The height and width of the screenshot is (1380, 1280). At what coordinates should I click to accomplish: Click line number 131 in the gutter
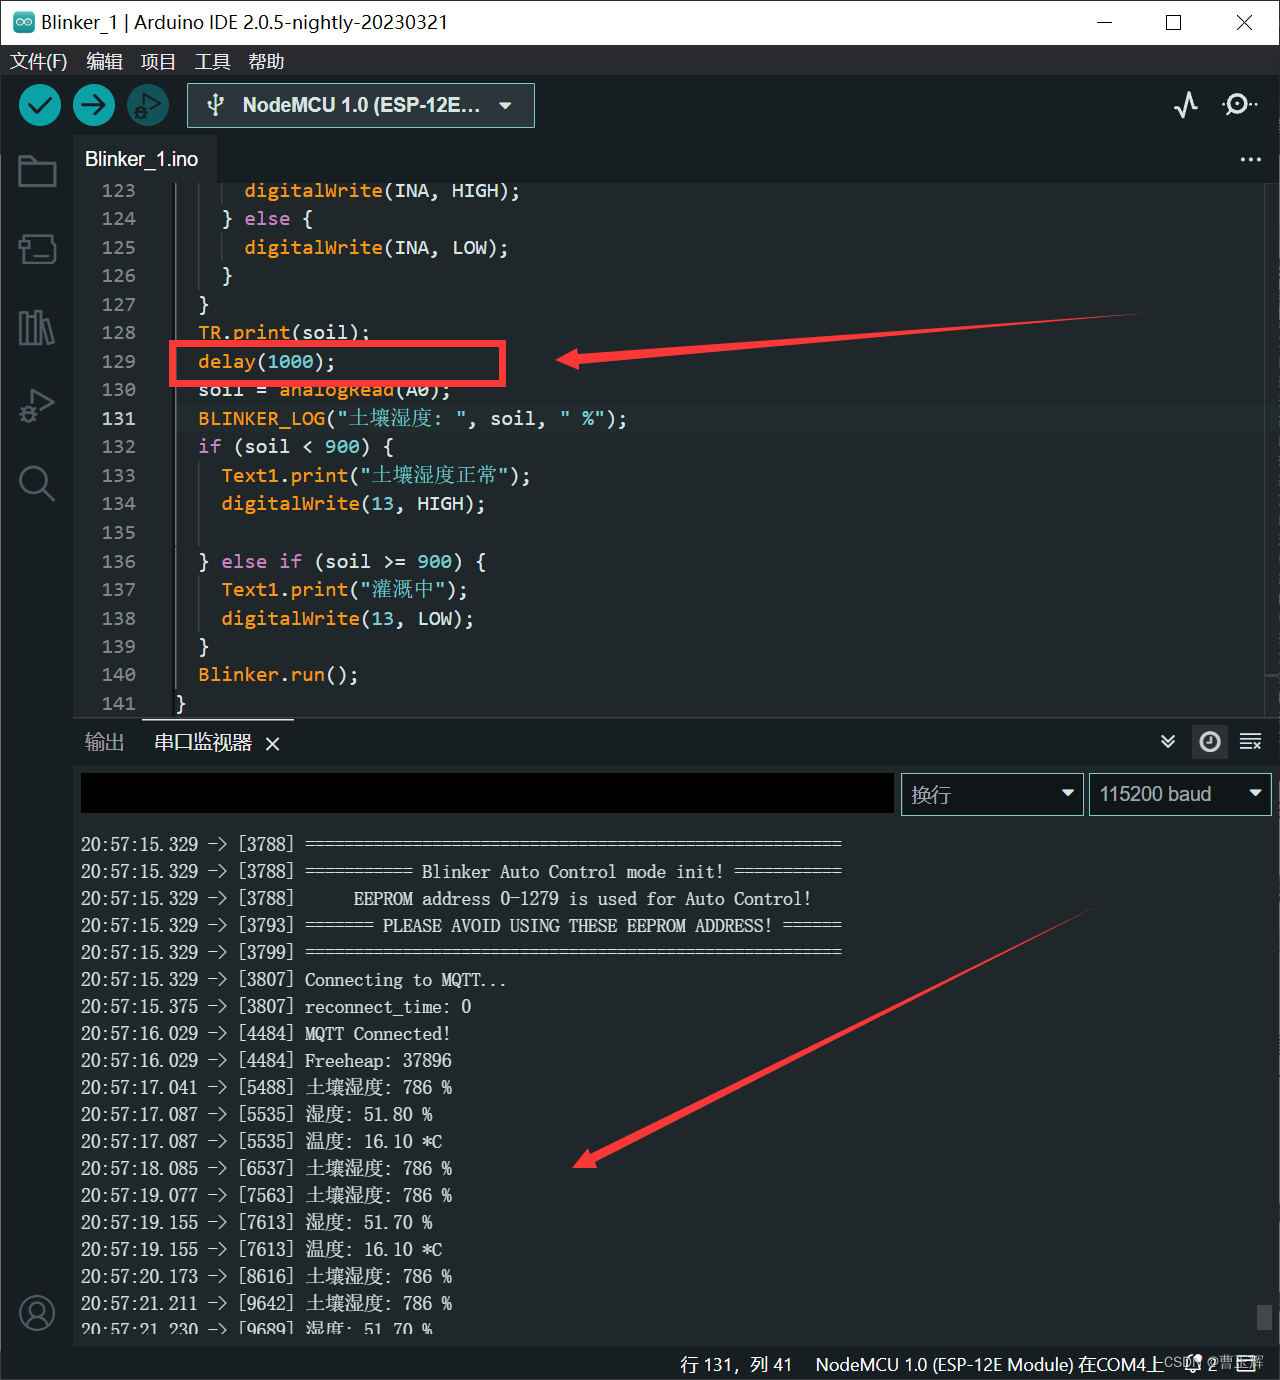pyautogui.click(x=118, y=418)
